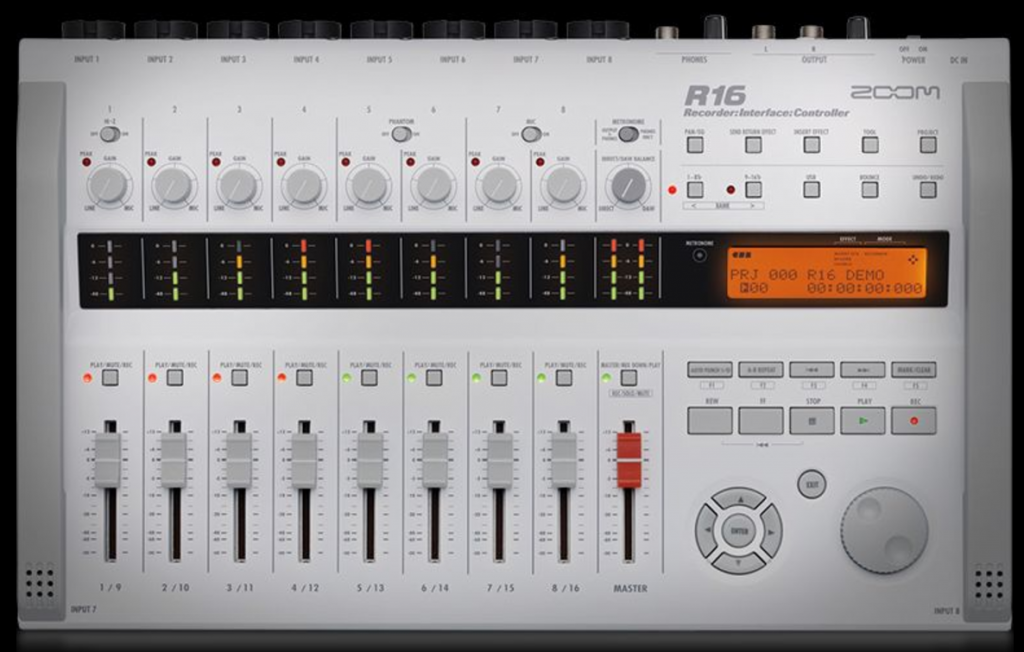Toggle PLAY/MUTE/REC status for track 4/12
This screenshot has width=1024, height=652.
[x=304, y=378]
